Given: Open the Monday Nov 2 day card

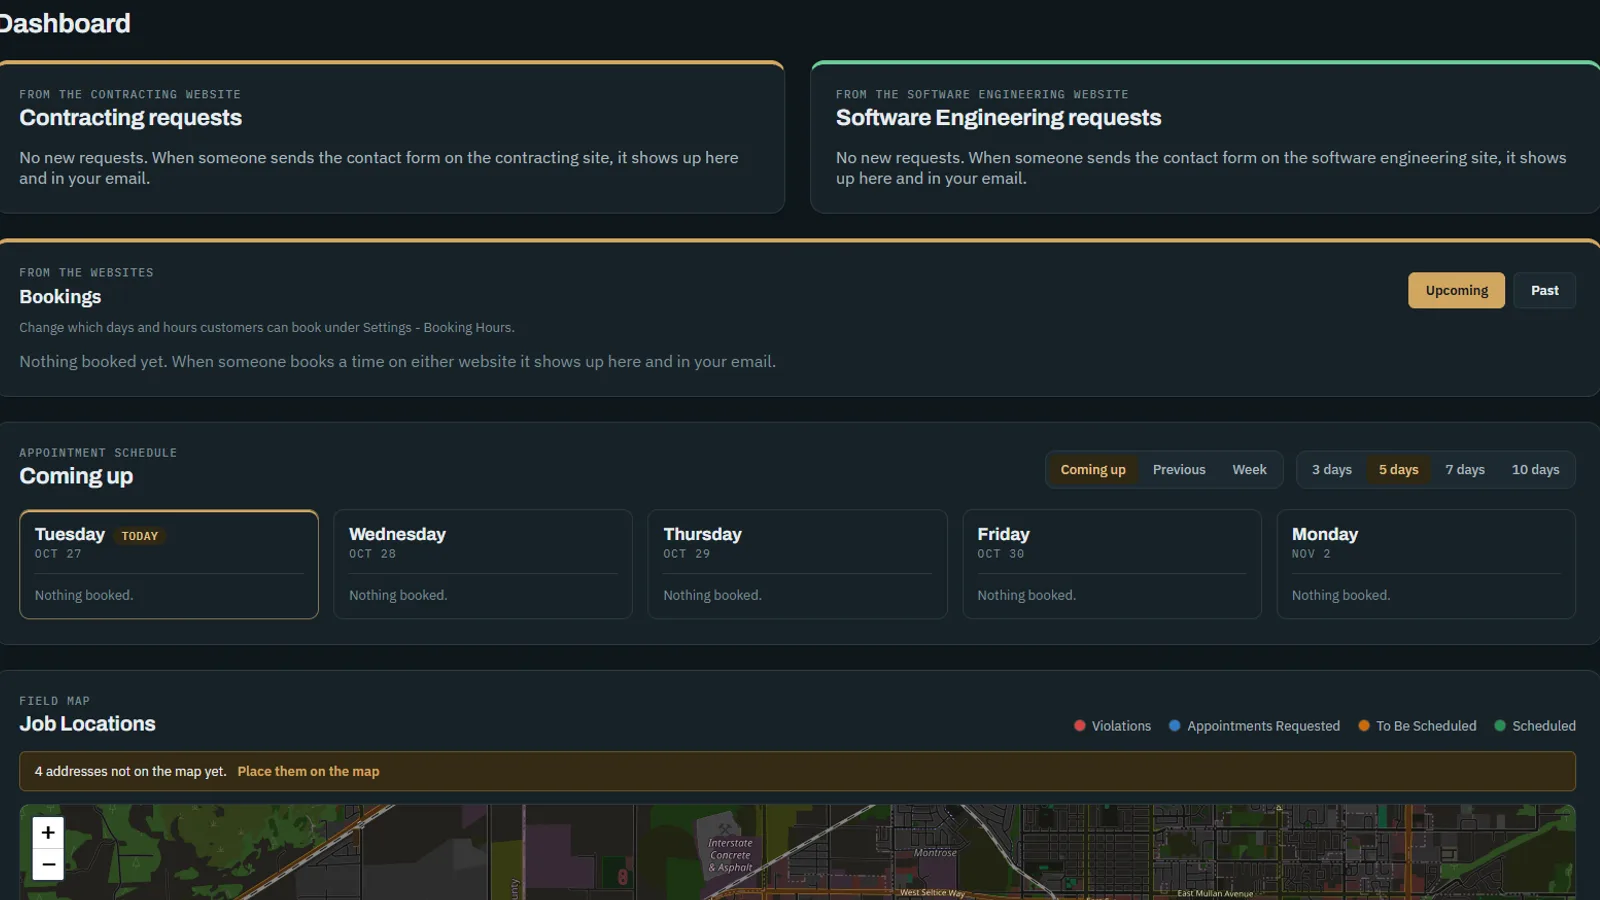Looking at the screenshot, I should [x=1426, y=564].
